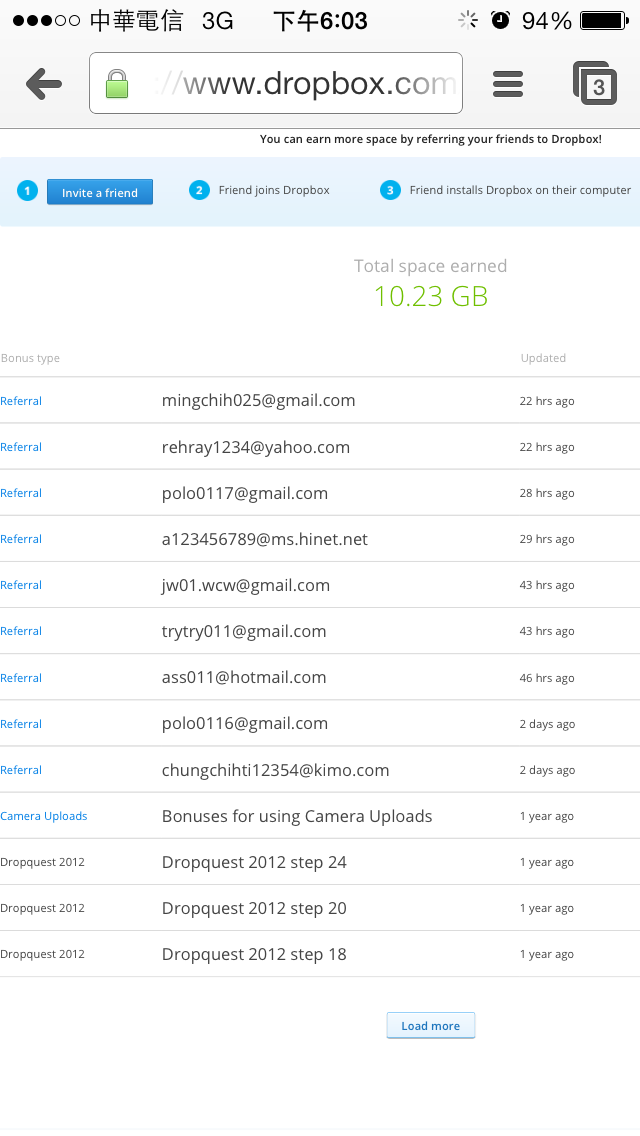Click the earn more space referral message
This screenshot has width=640, height=1136.
click(431, 139)
